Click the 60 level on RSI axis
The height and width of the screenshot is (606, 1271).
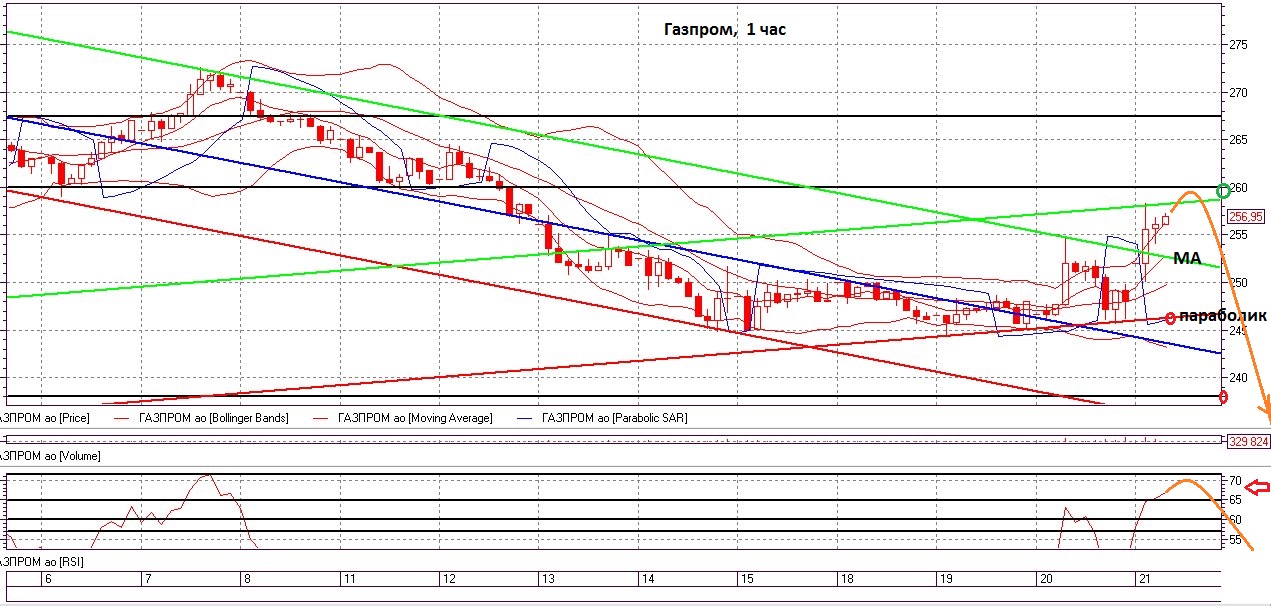tap(1236, 520)
